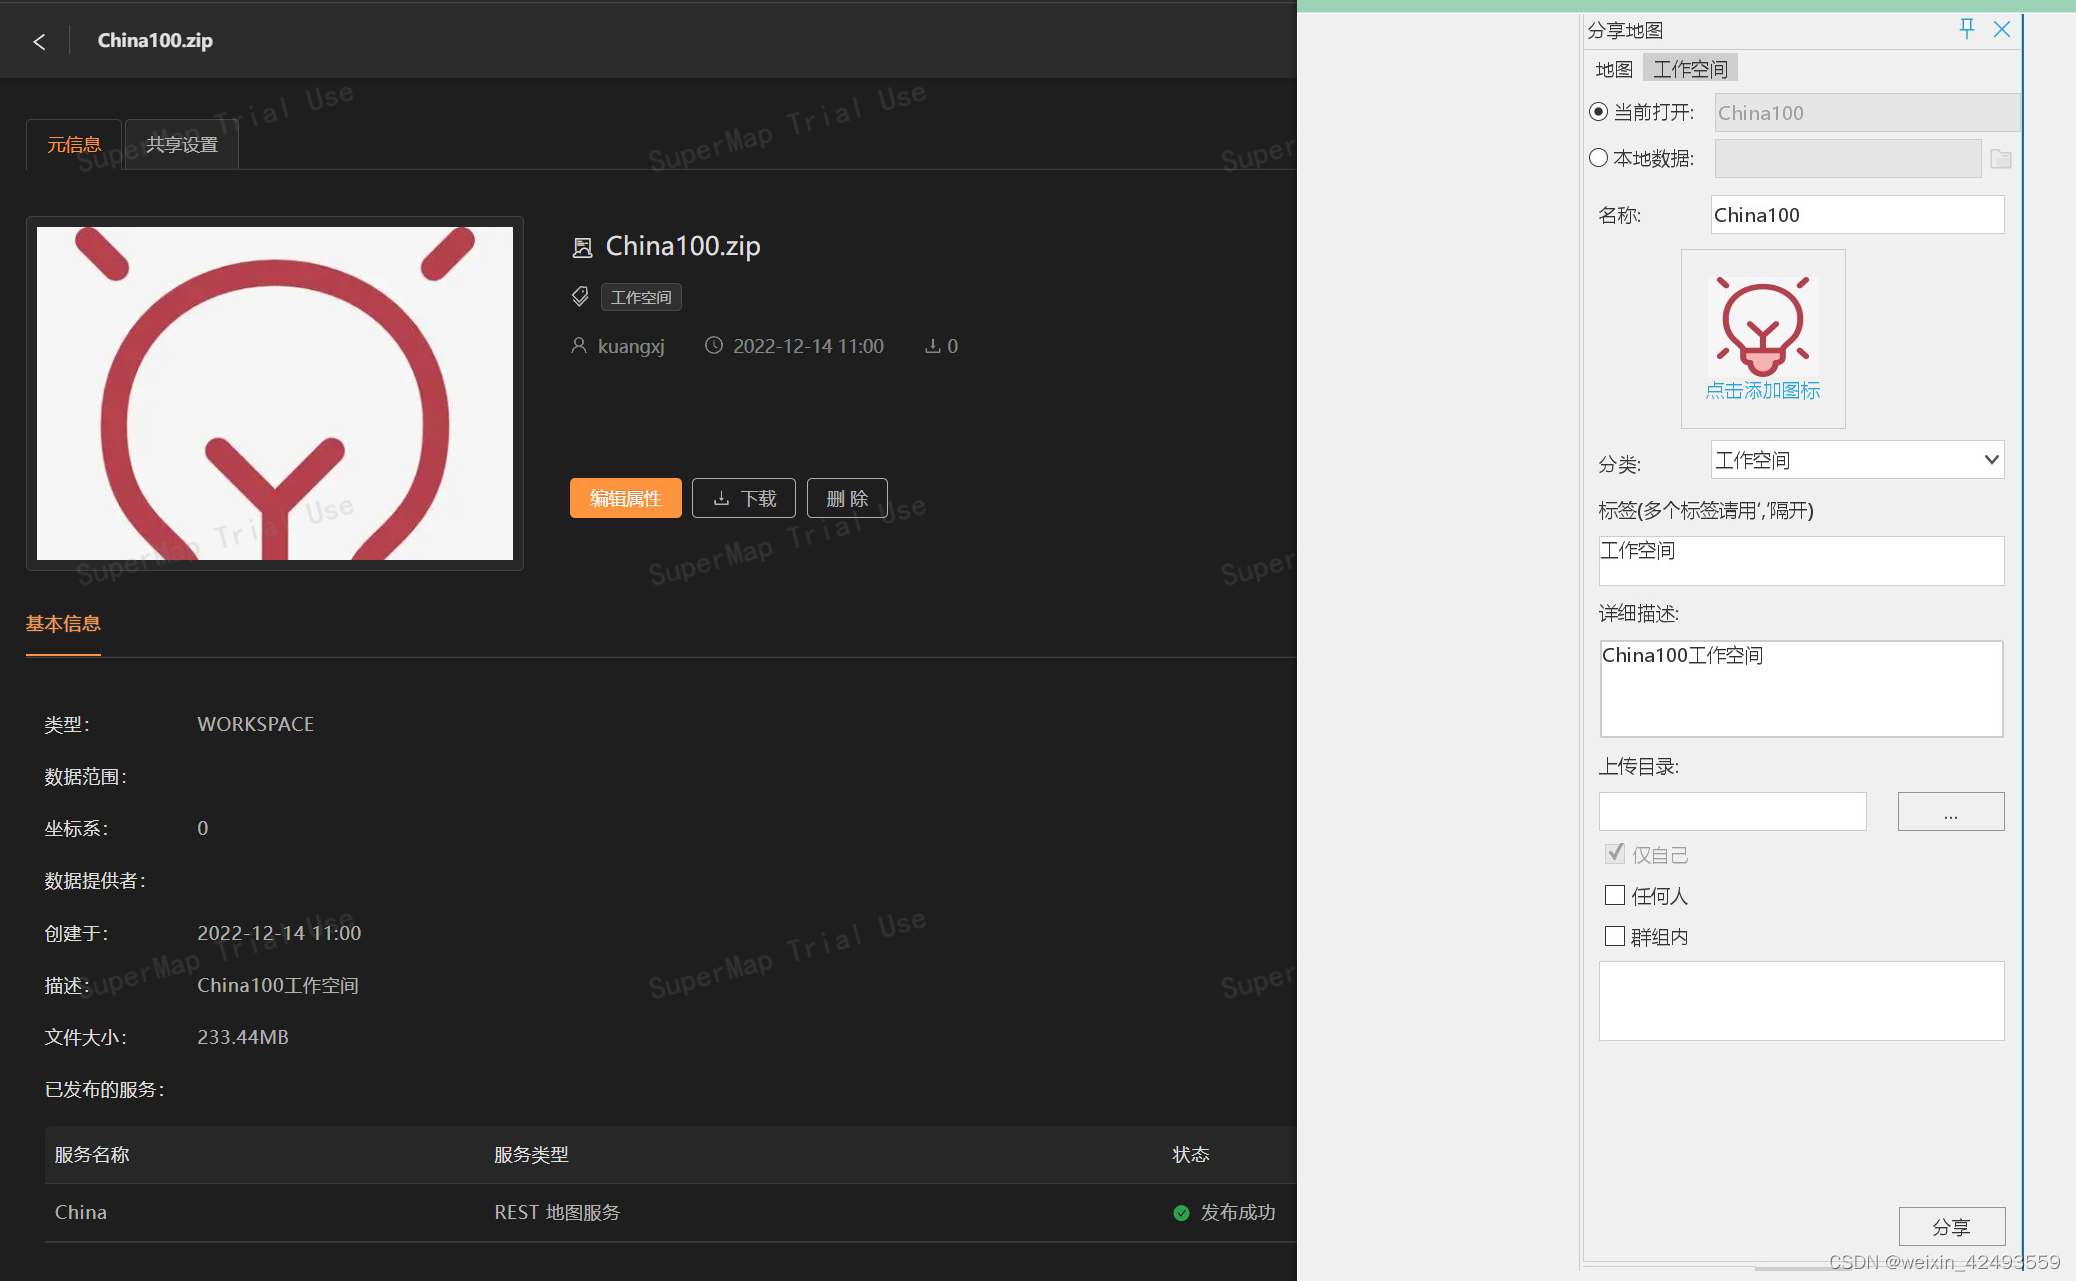
Task: Toggle the 仅自己 checkbox
Action: point(1614,854)
